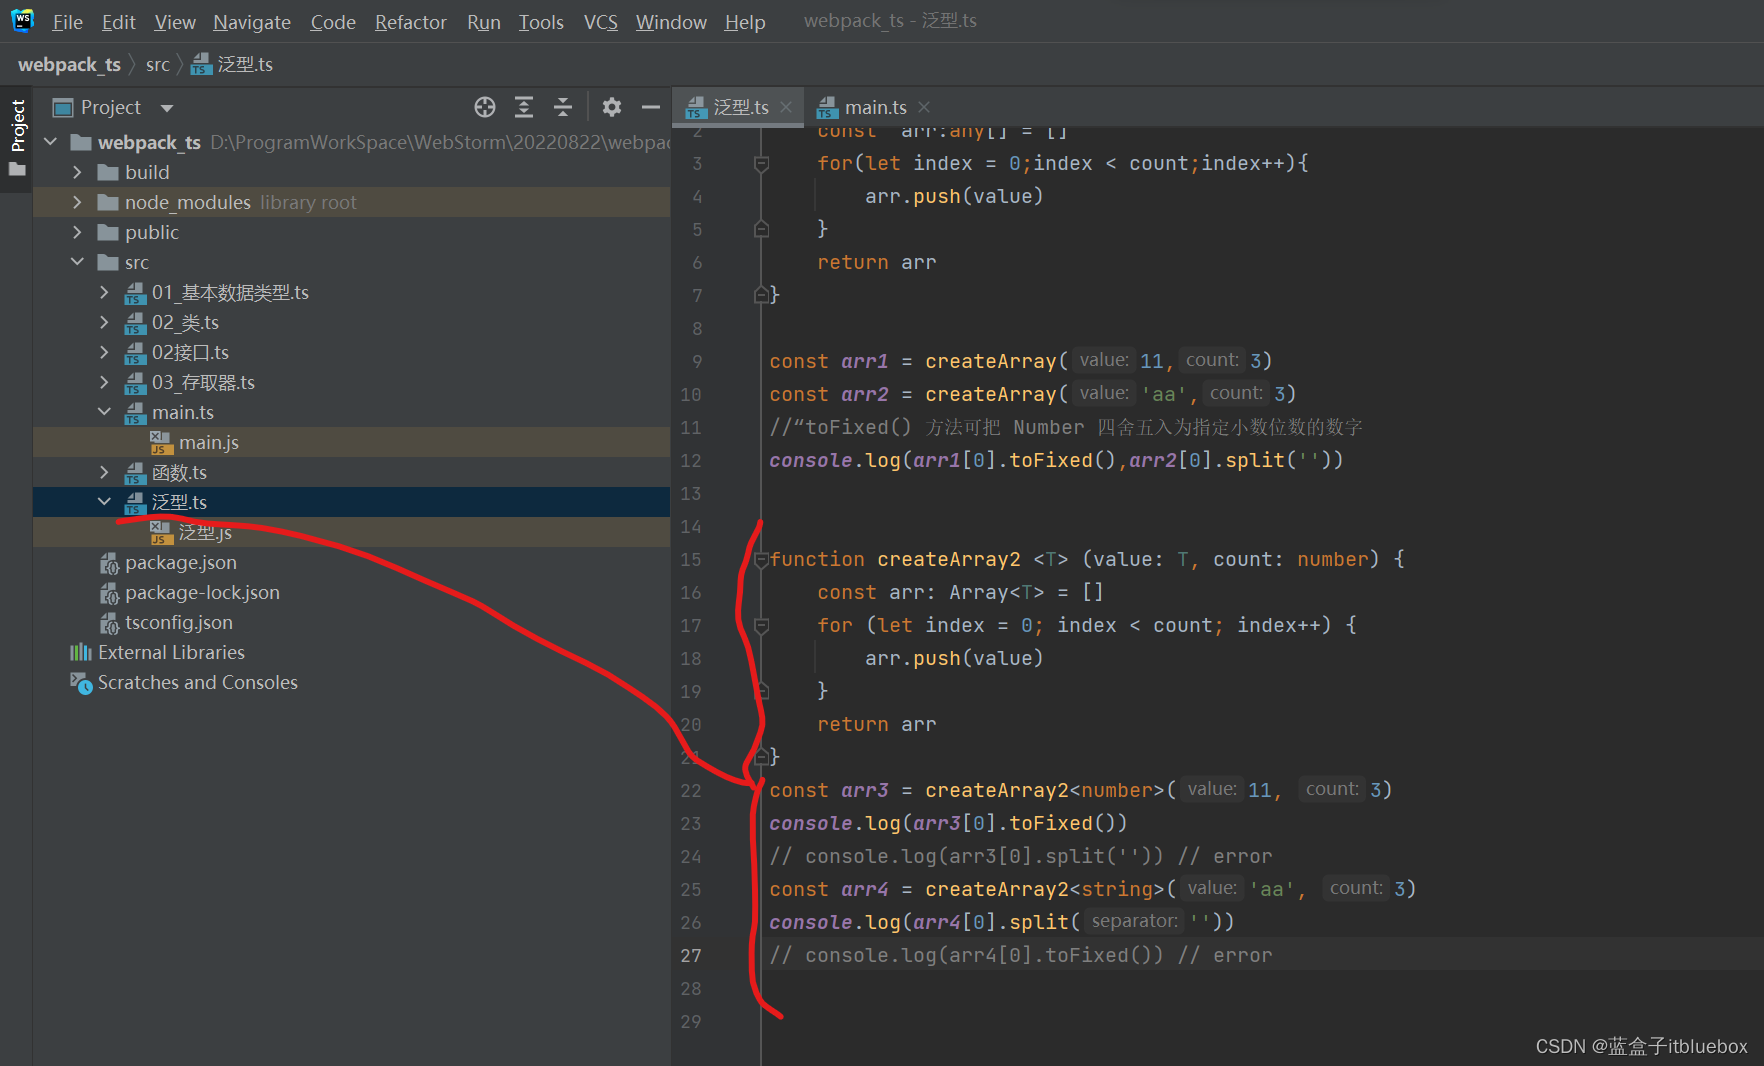
Task: Expand the node_modules folder
Action: [77, 202]
